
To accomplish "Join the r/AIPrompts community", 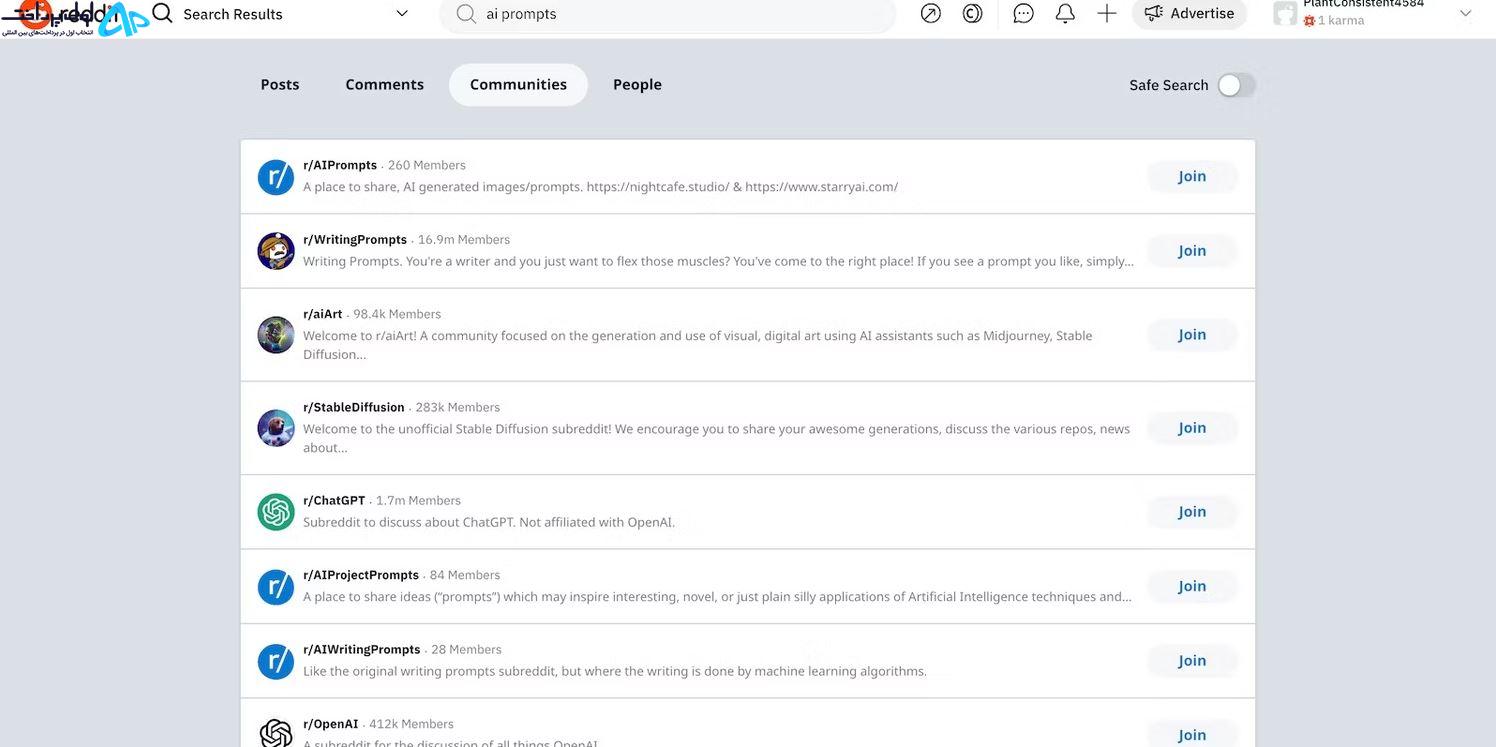I will pyautogui.click(x=1192, y=177).
